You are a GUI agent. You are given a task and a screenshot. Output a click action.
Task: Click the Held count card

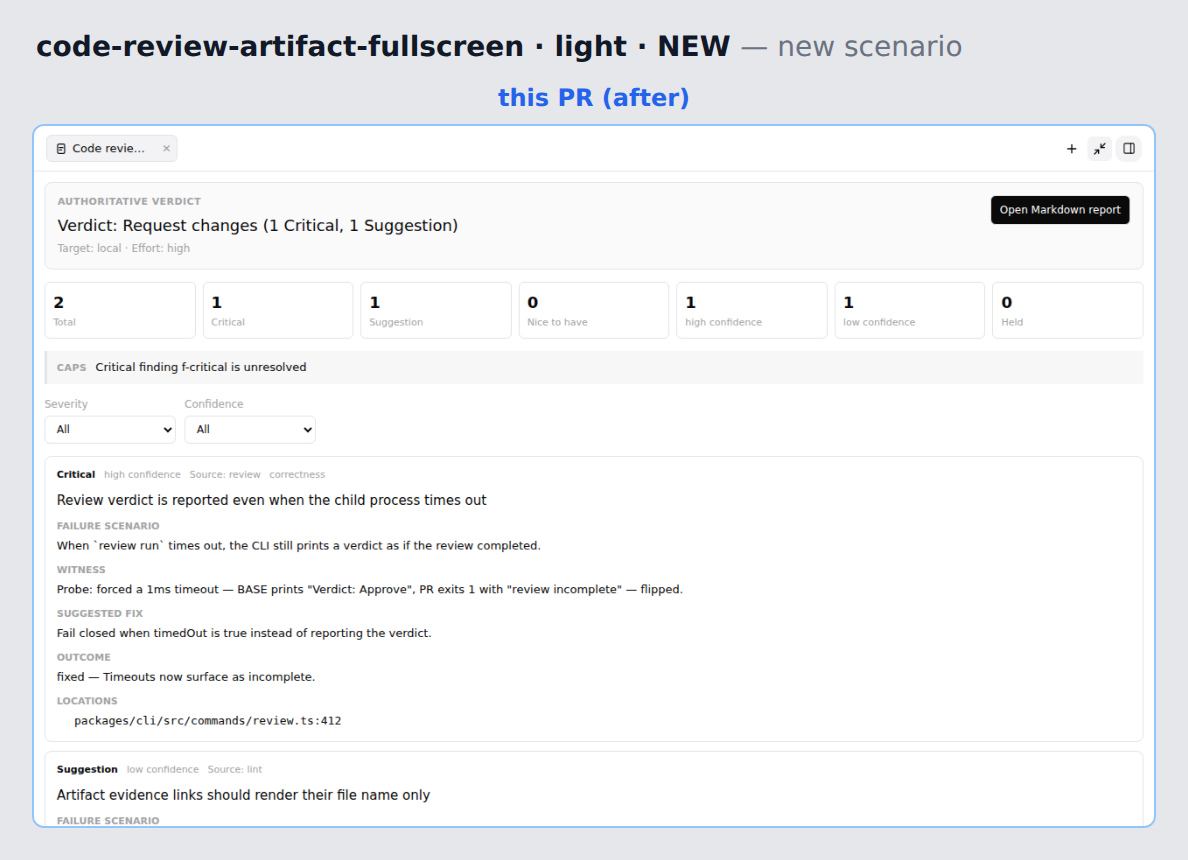1068,311
